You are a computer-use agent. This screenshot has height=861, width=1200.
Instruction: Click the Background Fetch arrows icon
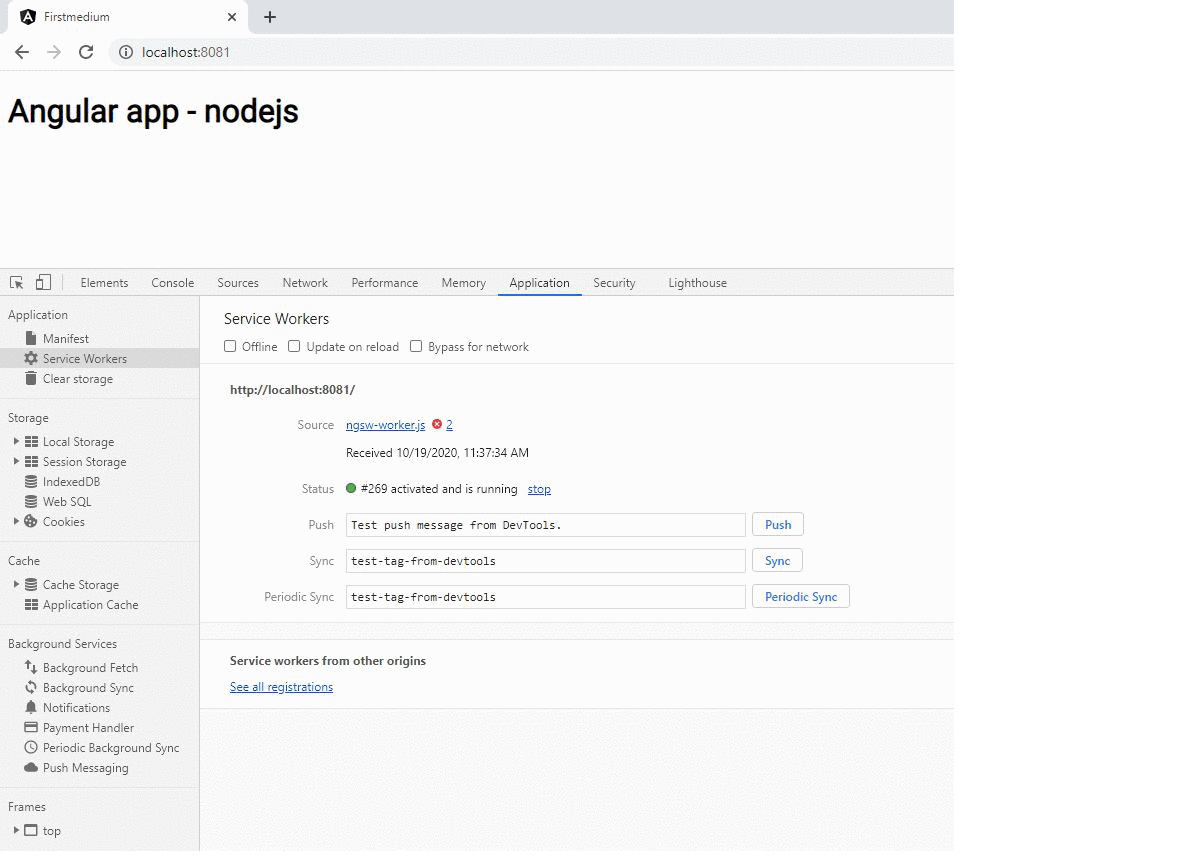[x=31, y=668]
